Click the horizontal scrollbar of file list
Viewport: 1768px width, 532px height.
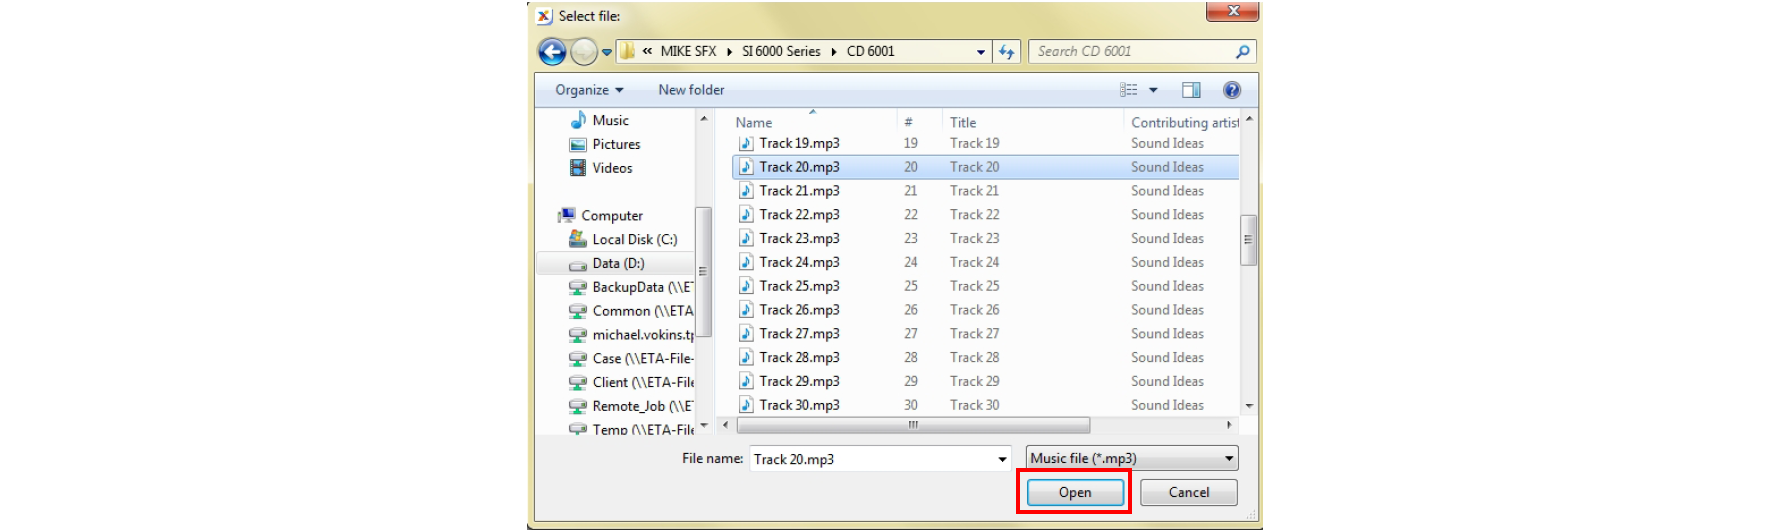(x=912, y=425)
